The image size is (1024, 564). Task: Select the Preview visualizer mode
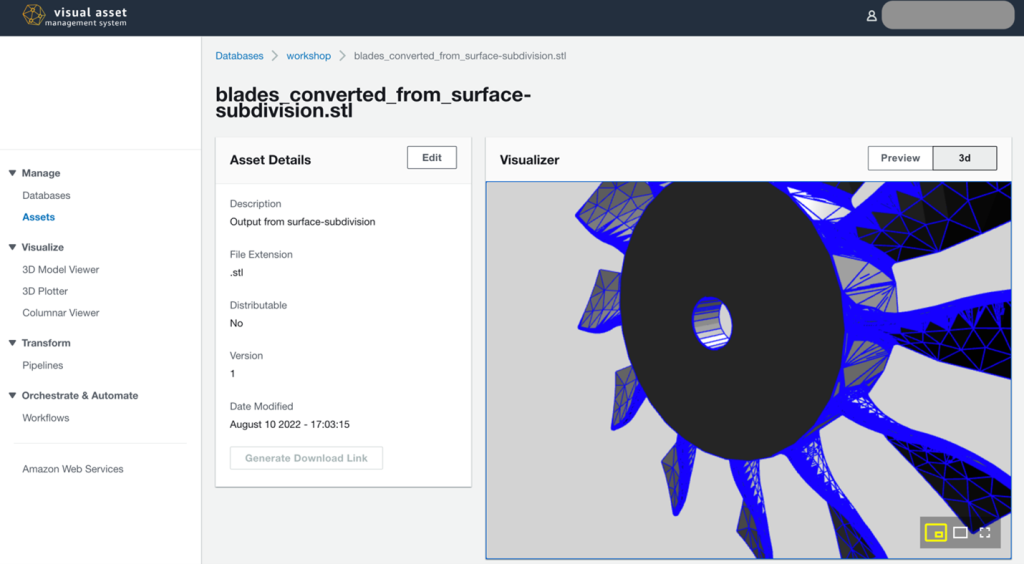pos(900,158)
